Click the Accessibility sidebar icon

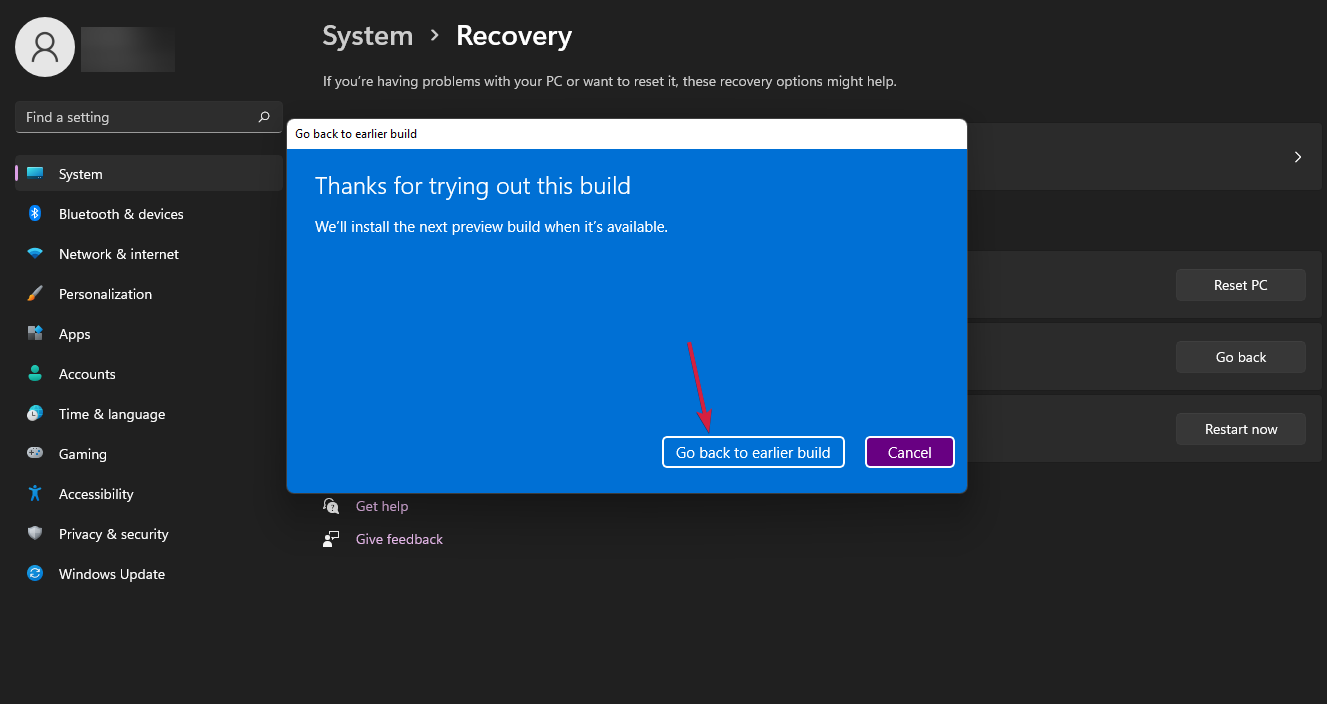35,493
